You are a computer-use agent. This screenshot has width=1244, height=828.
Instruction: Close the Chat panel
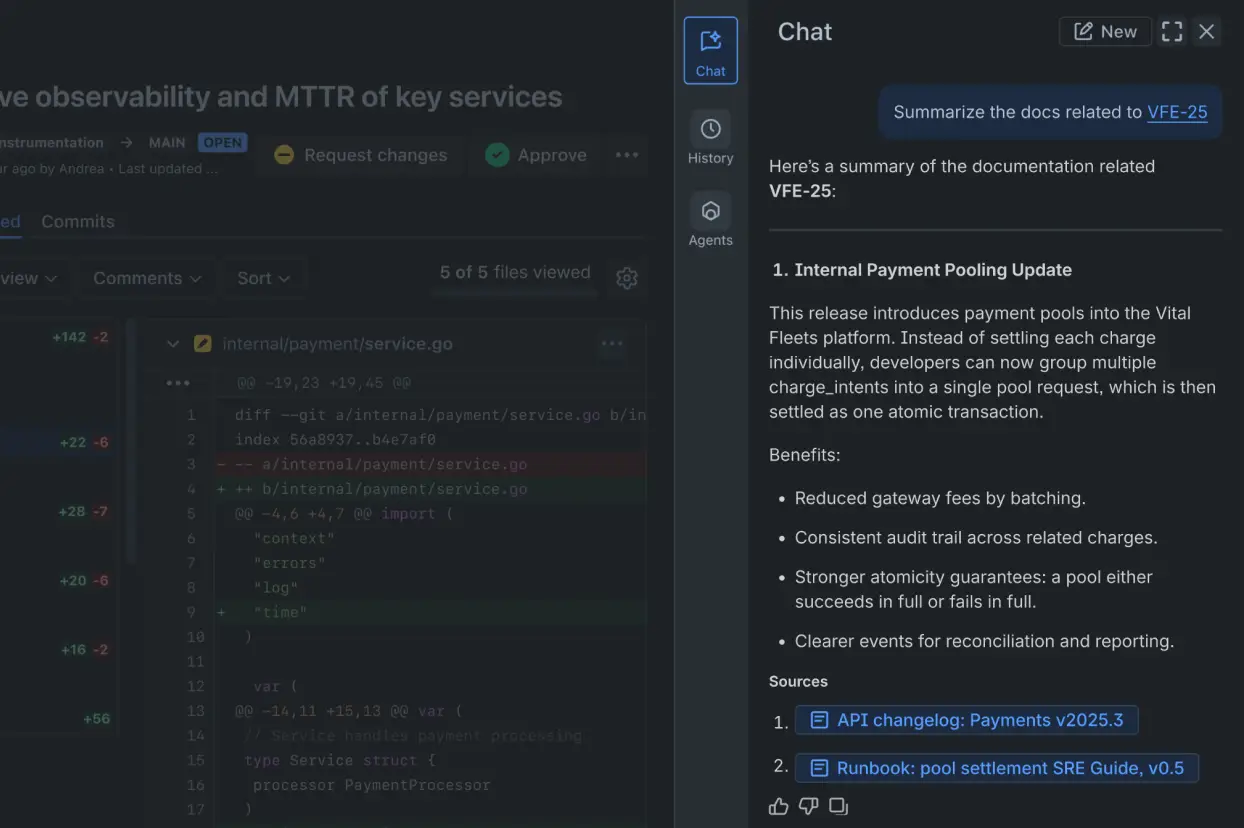pyautogui.click(x=1207, y=32)
